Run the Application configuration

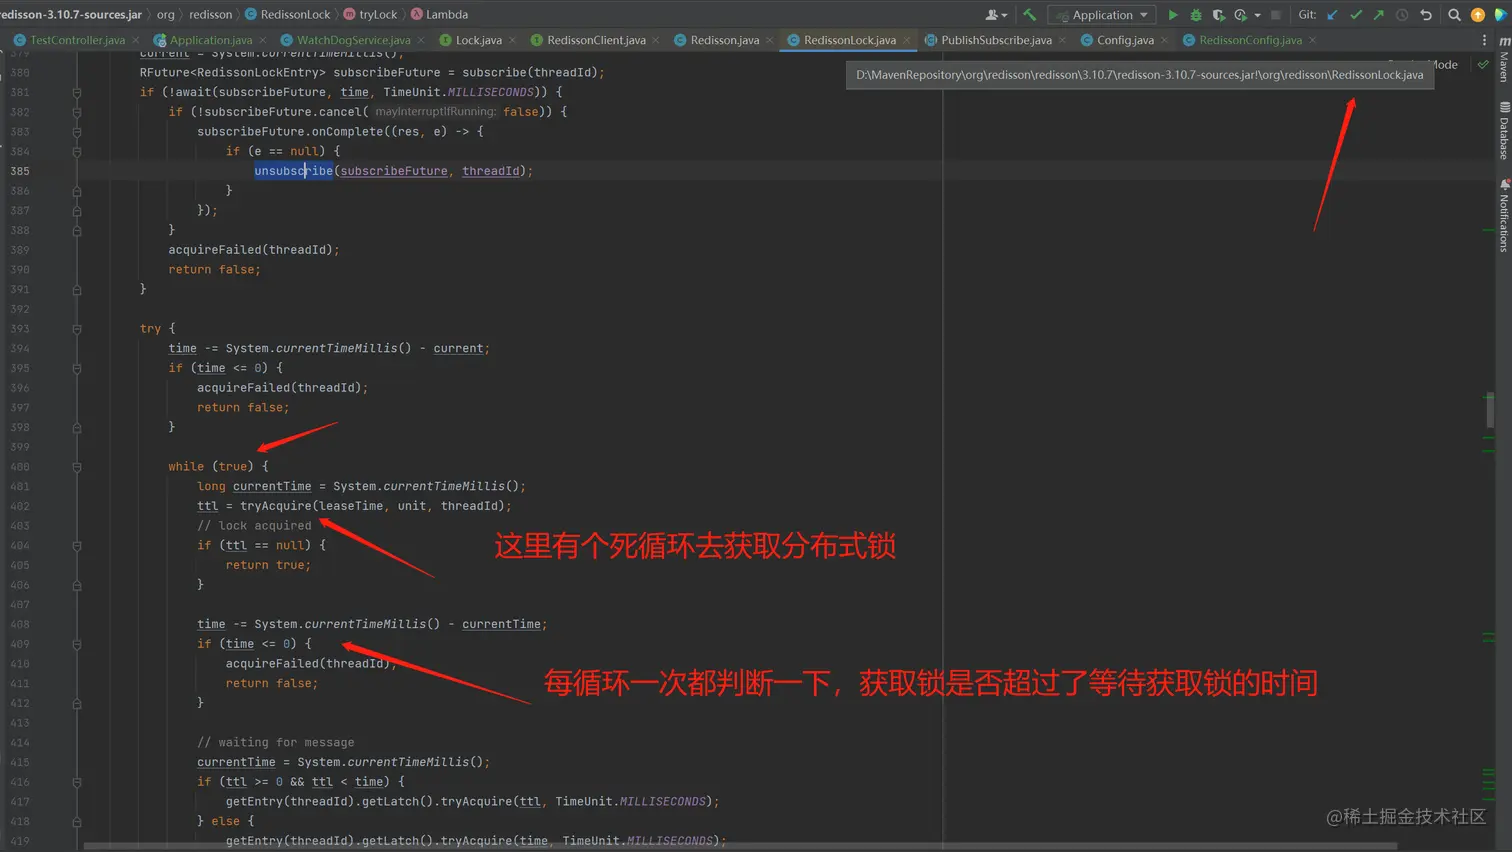tap(1173, 14)
